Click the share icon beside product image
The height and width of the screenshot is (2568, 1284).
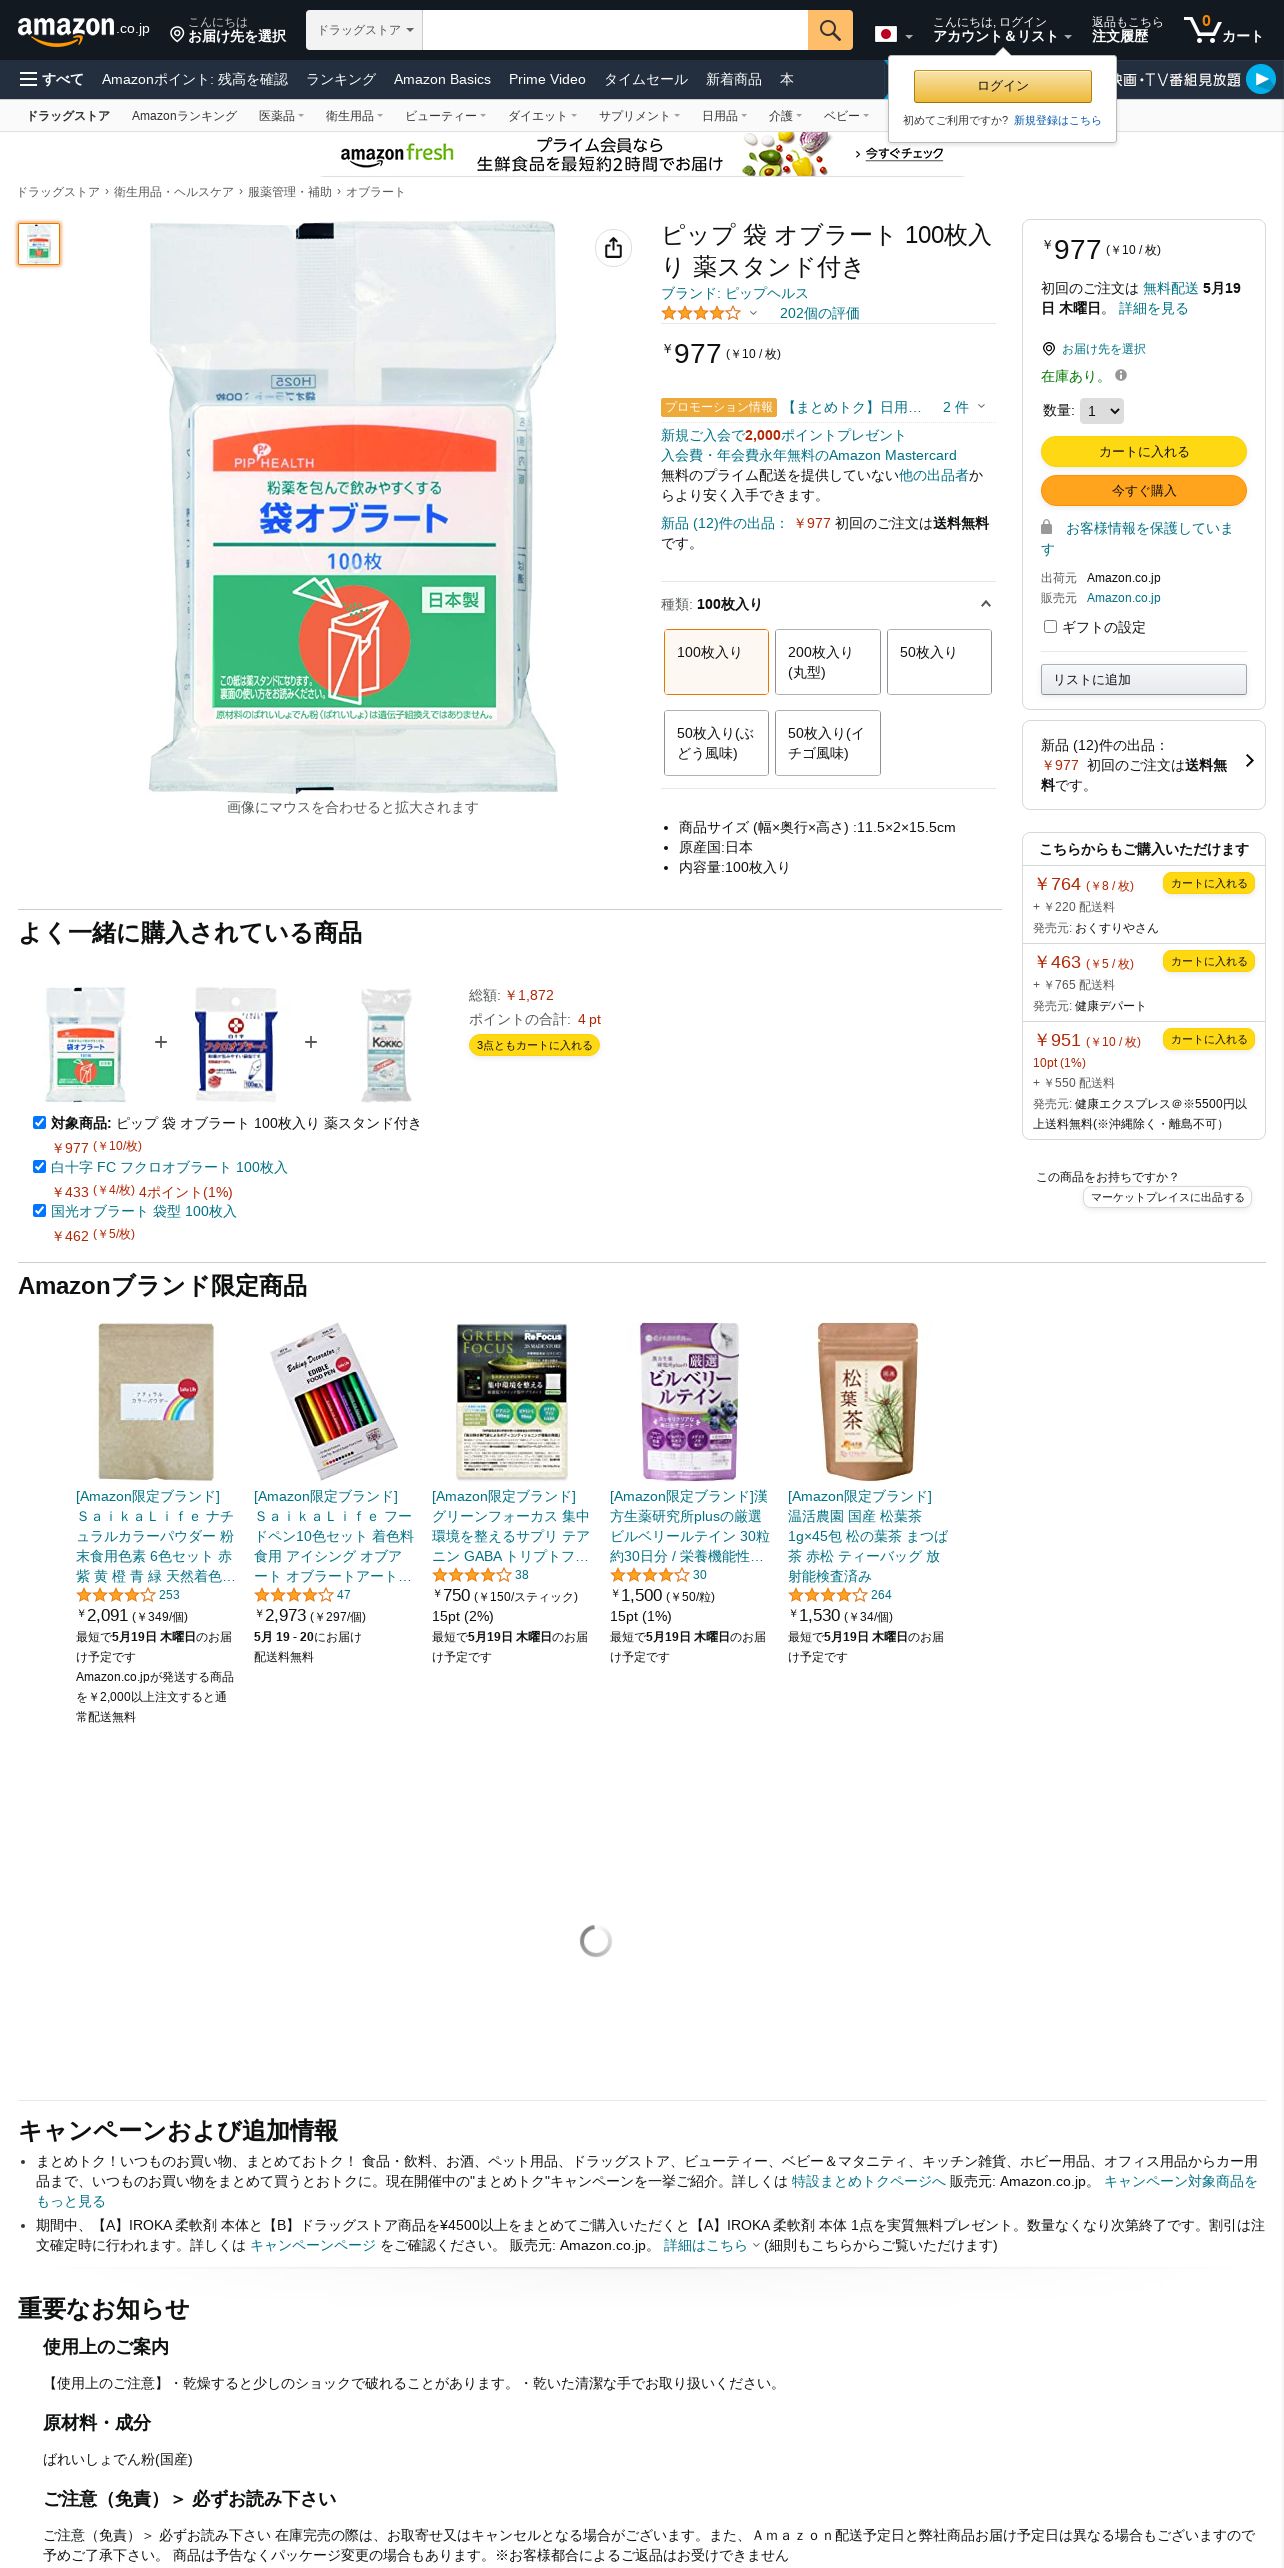(613, 248)
